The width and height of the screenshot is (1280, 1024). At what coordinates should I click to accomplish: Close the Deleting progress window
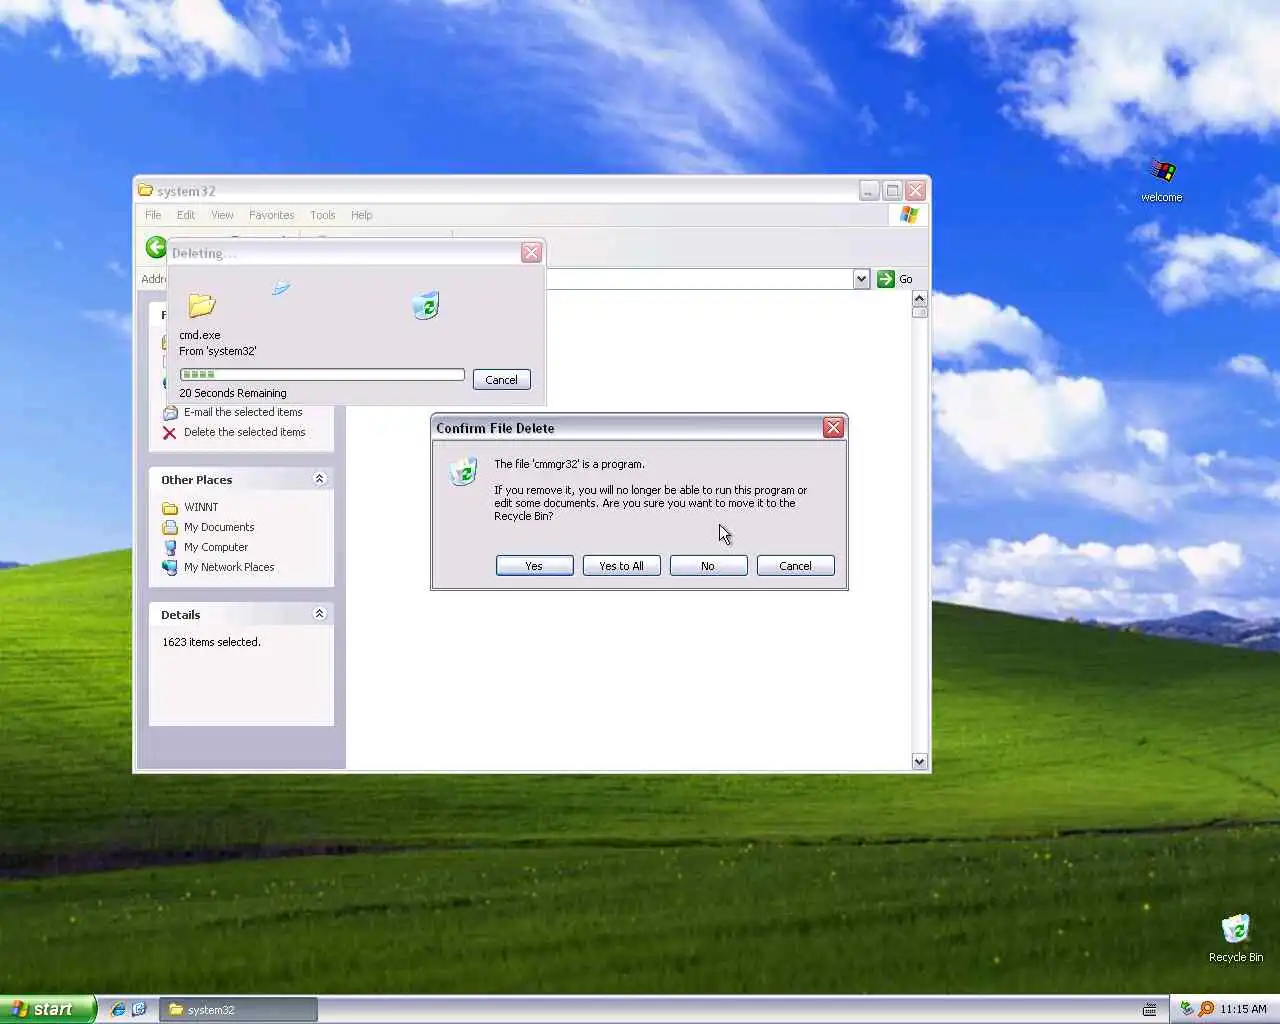tap(531, 253)
